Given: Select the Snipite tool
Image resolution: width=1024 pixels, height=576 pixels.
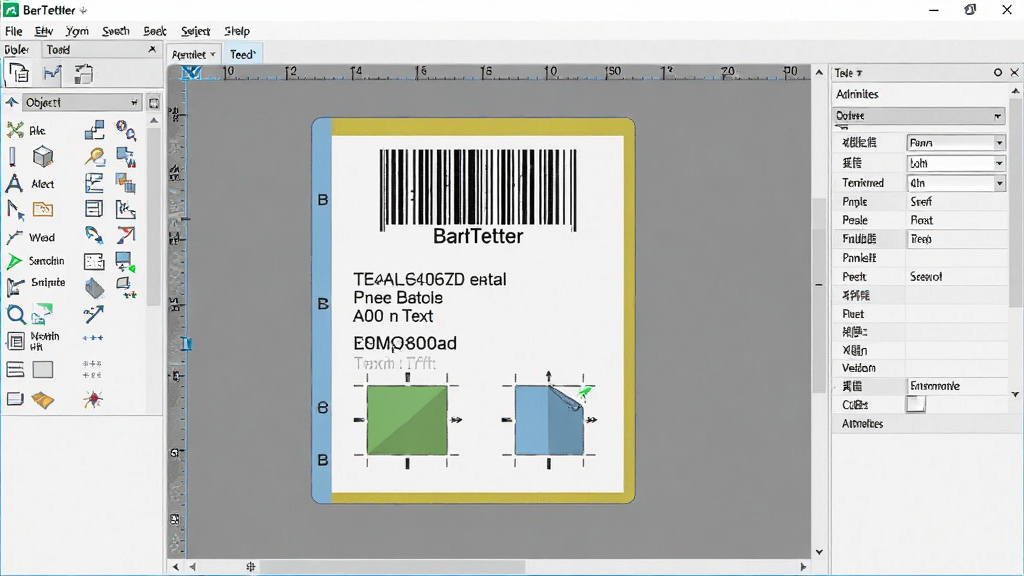Looking at the screenshot, I should point(16,286).
